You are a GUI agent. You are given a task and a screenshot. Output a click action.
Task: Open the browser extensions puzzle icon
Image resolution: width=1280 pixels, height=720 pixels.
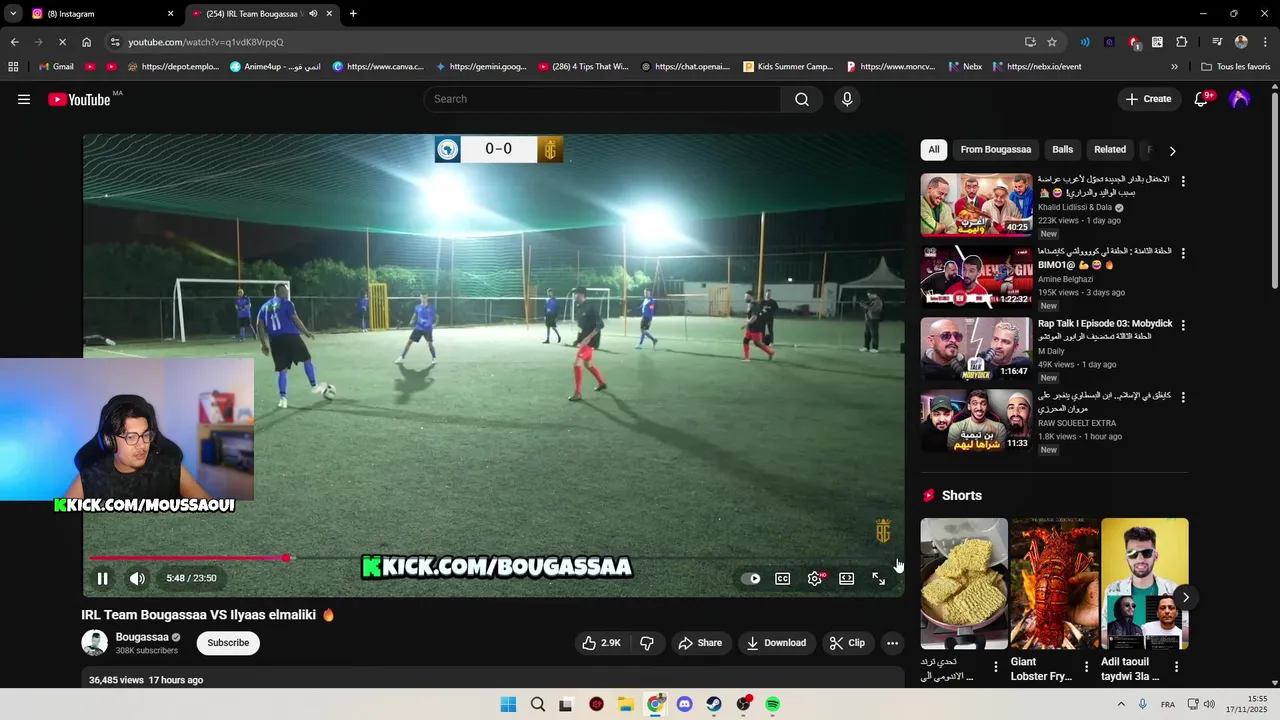click(1182, 42)
